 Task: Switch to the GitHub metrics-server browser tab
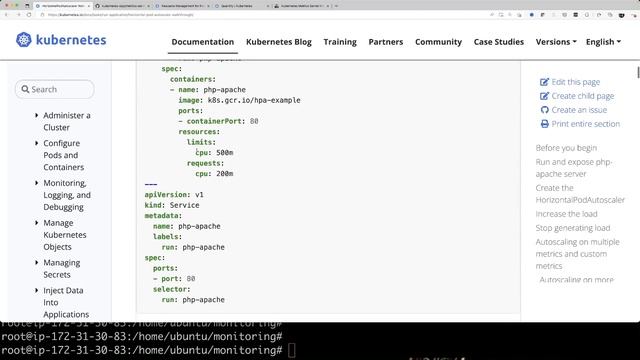point(122,6)
